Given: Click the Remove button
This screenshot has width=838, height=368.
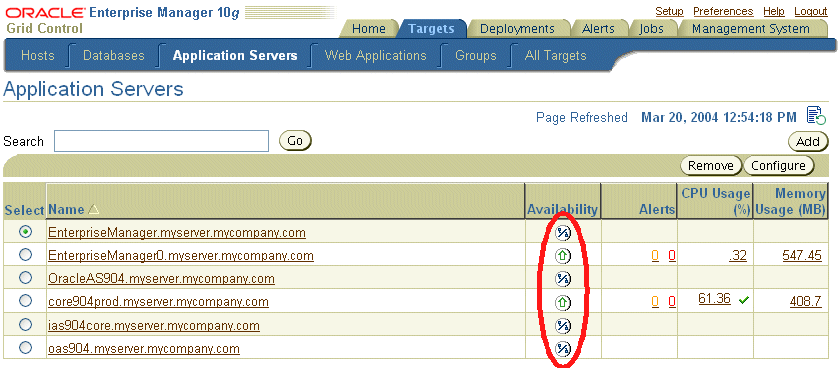Looking at the screenshot, I should click(711, 166).
